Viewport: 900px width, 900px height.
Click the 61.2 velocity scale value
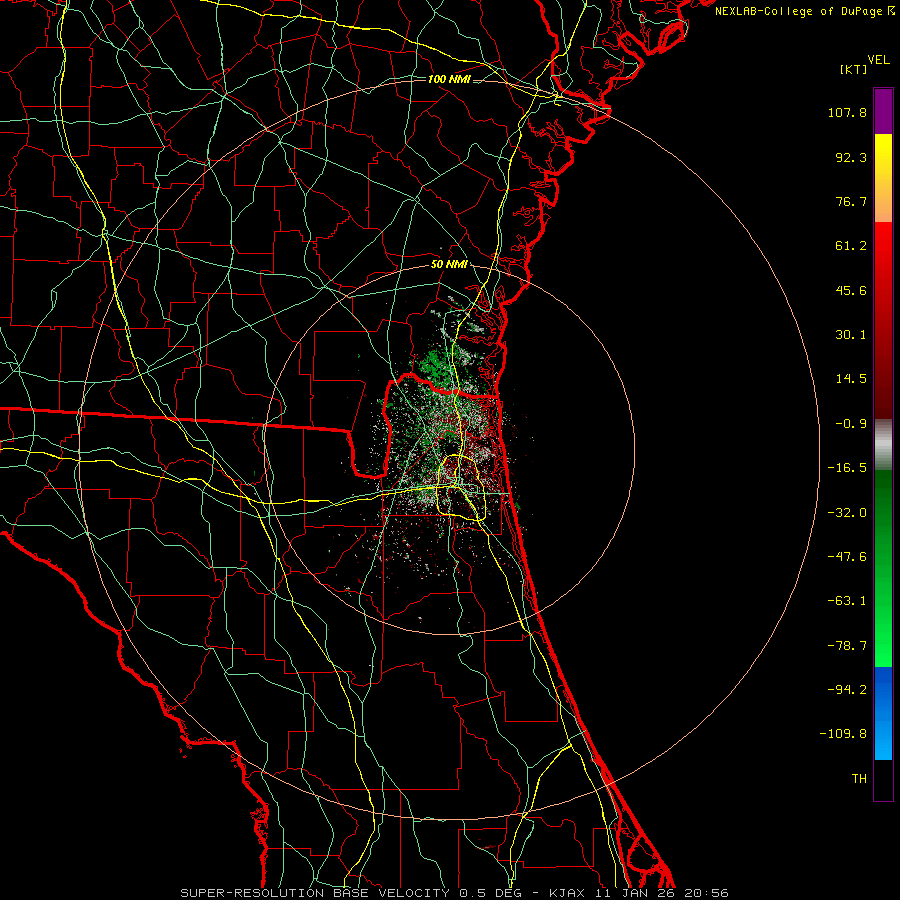[851, 246]
